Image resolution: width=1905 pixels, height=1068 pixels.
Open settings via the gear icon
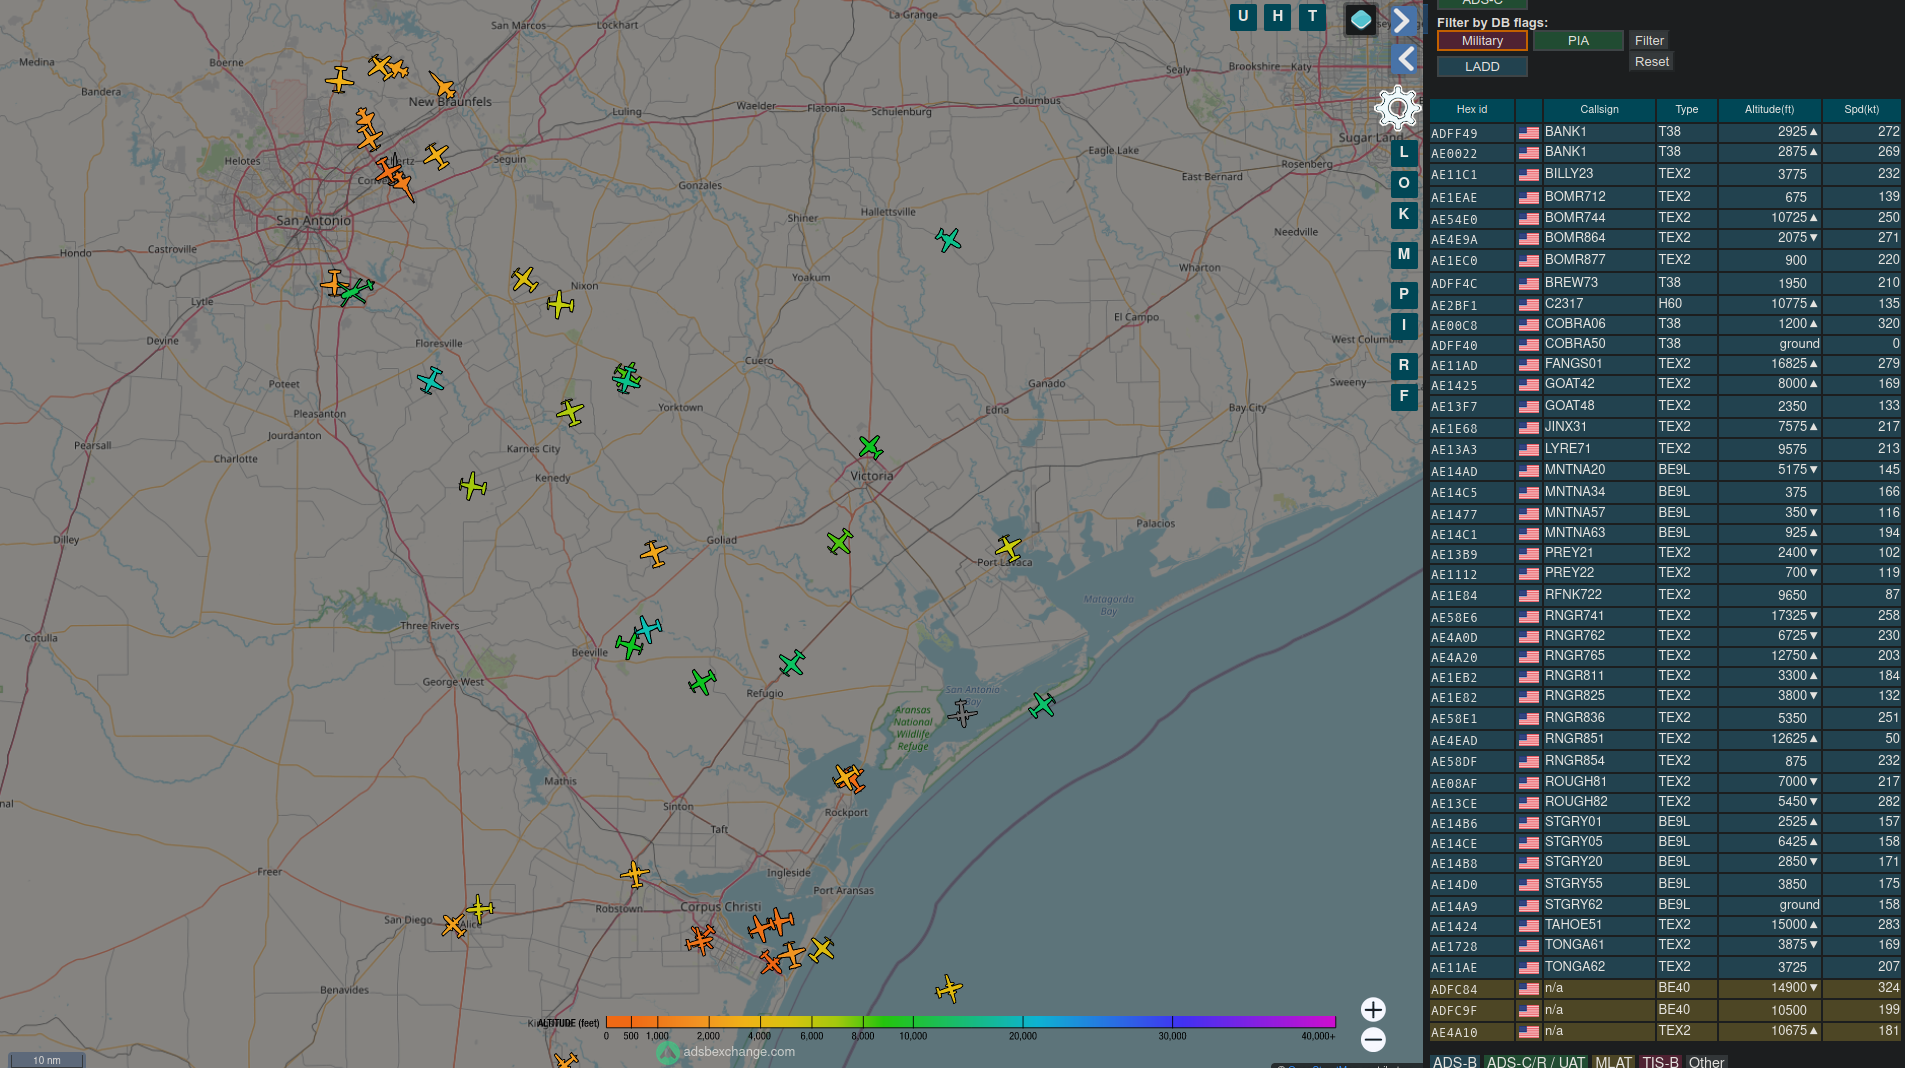point(1397,108)
